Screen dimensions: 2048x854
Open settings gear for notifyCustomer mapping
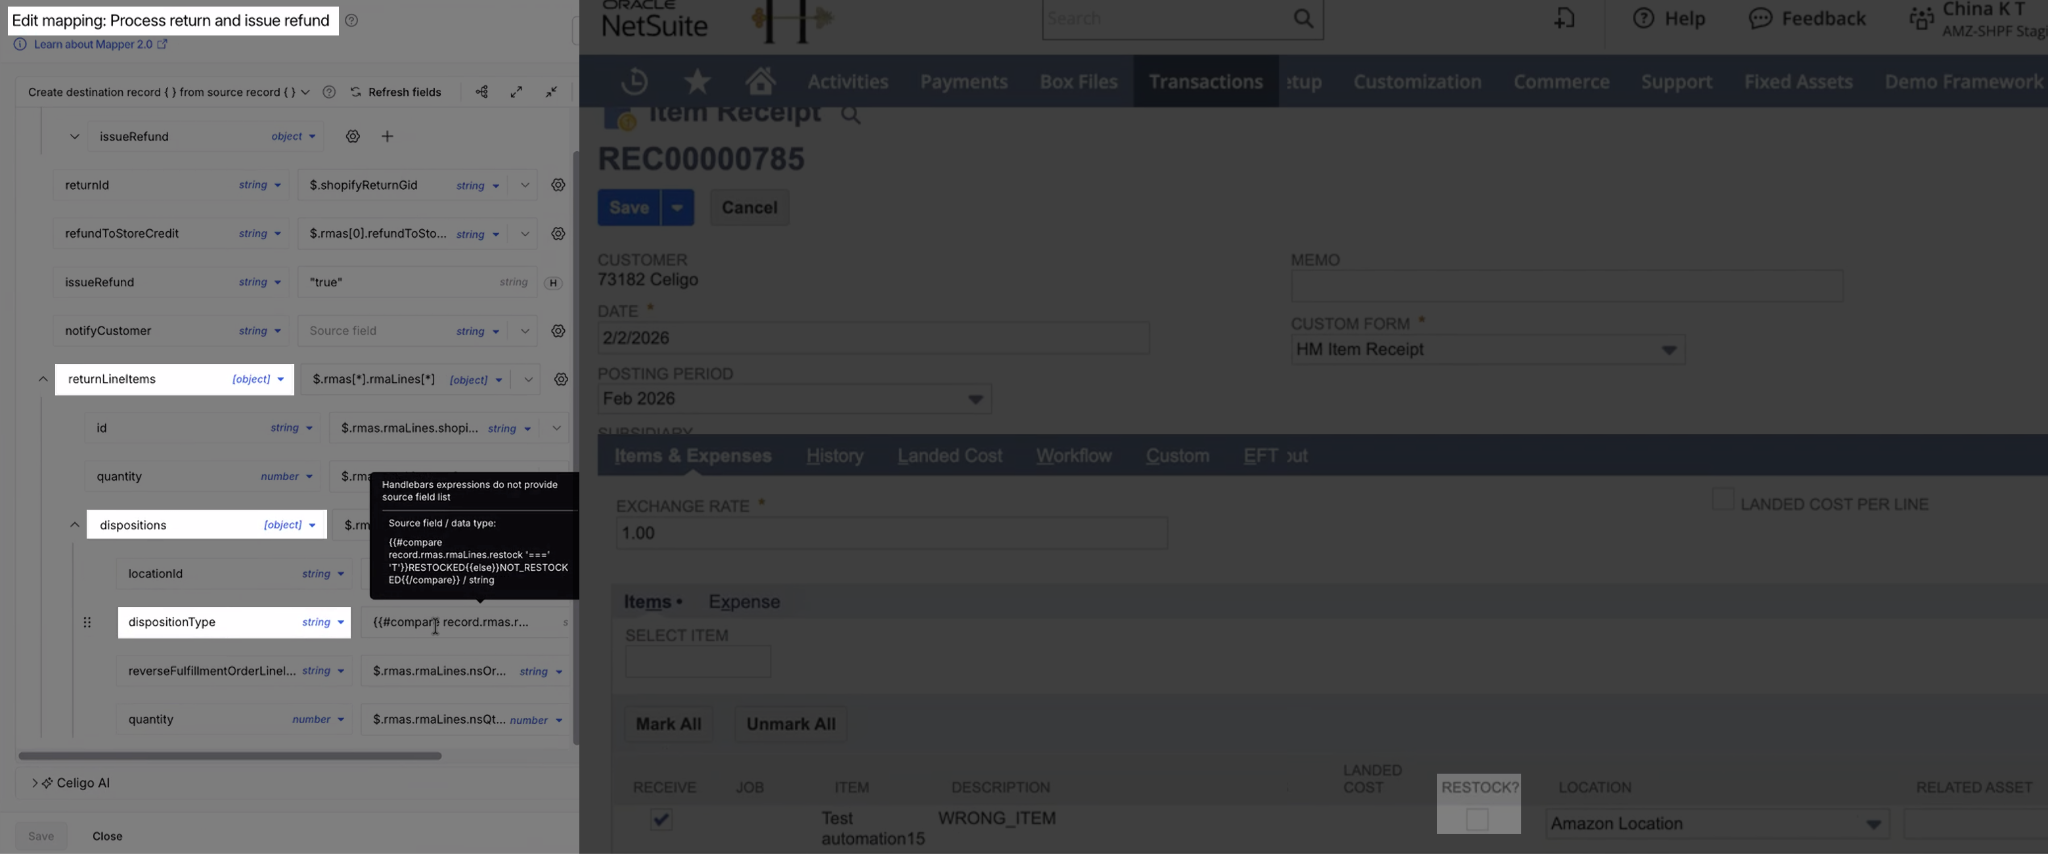tap(558, 331)
